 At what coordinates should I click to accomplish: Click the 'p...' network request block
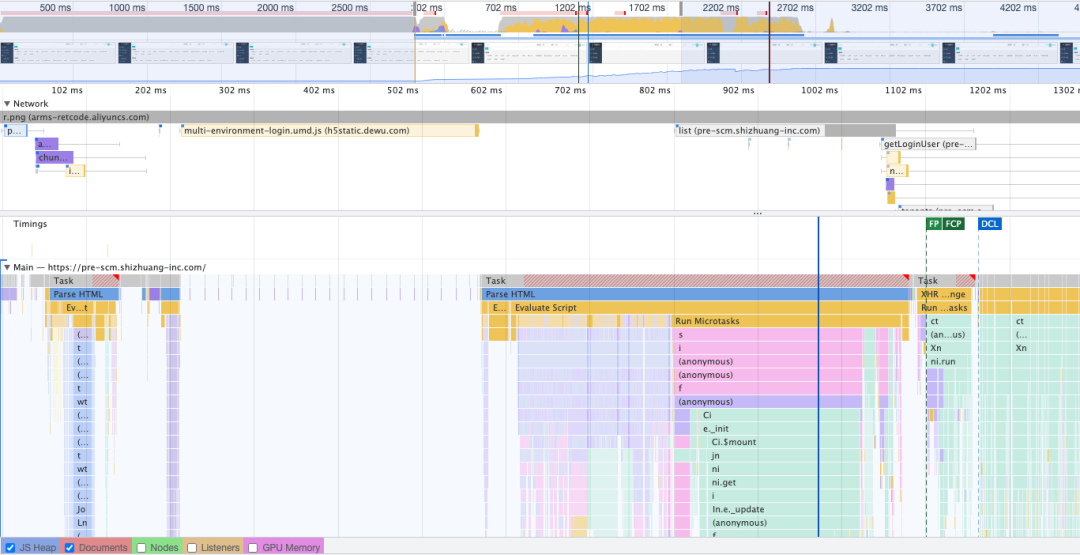pyautogui.click(x=16, y=131)
